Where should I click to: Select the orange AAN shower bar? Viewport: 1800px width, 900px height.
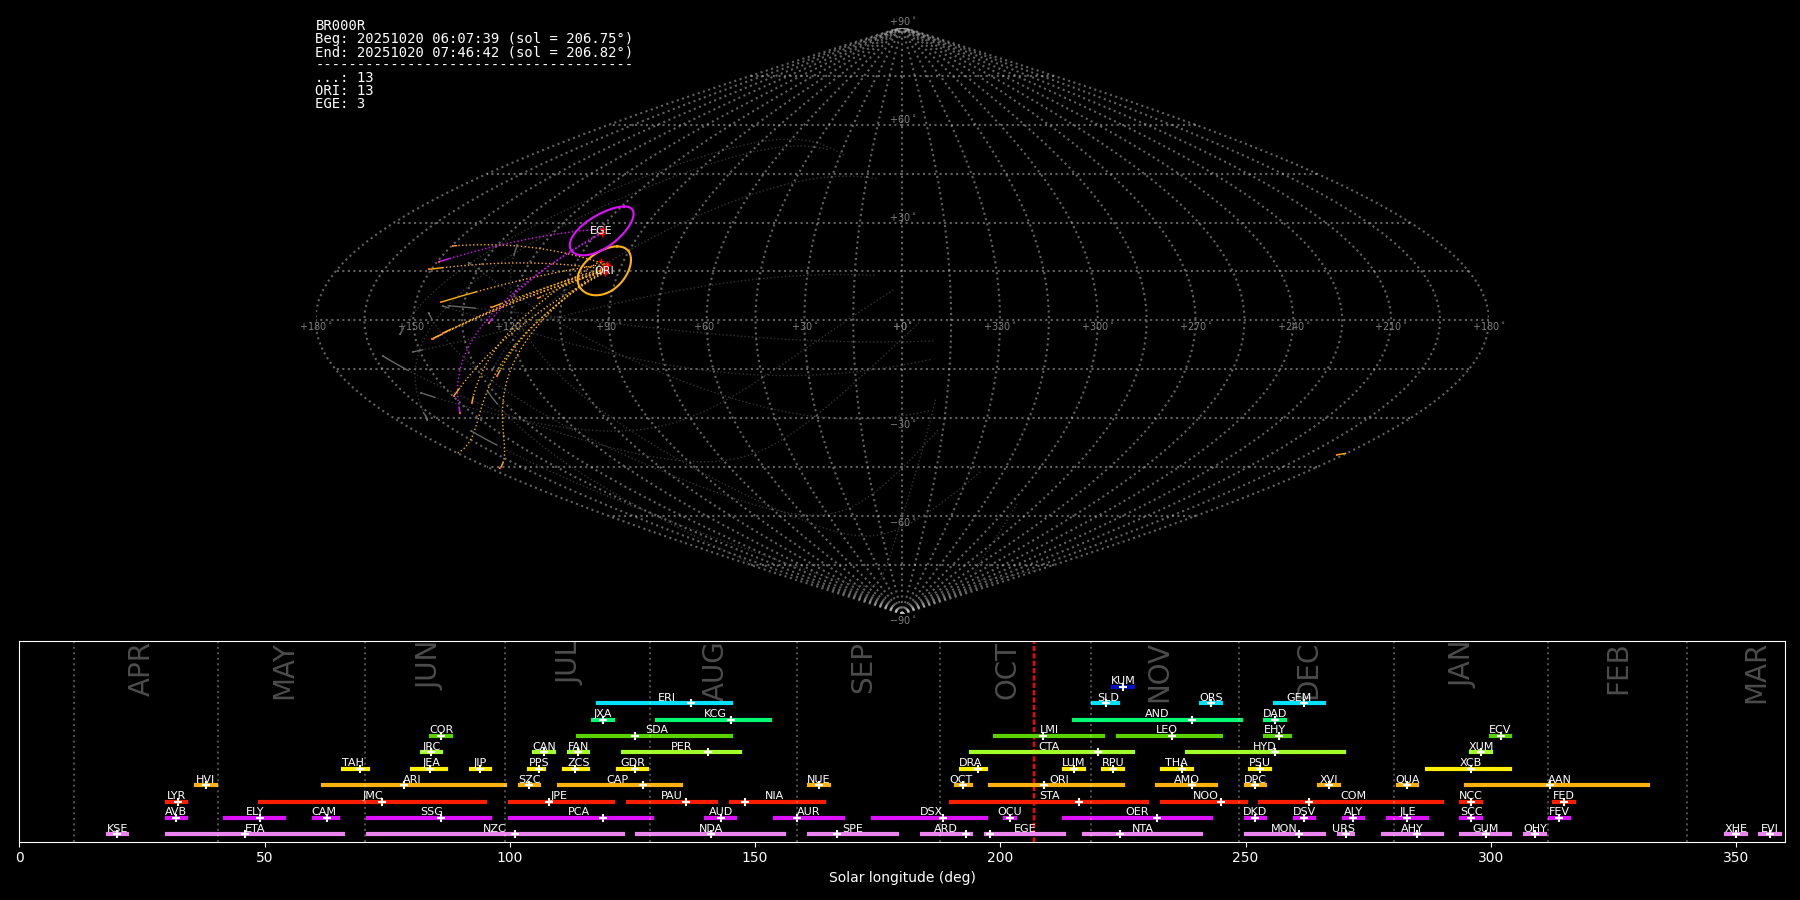tap(1556, 785)
